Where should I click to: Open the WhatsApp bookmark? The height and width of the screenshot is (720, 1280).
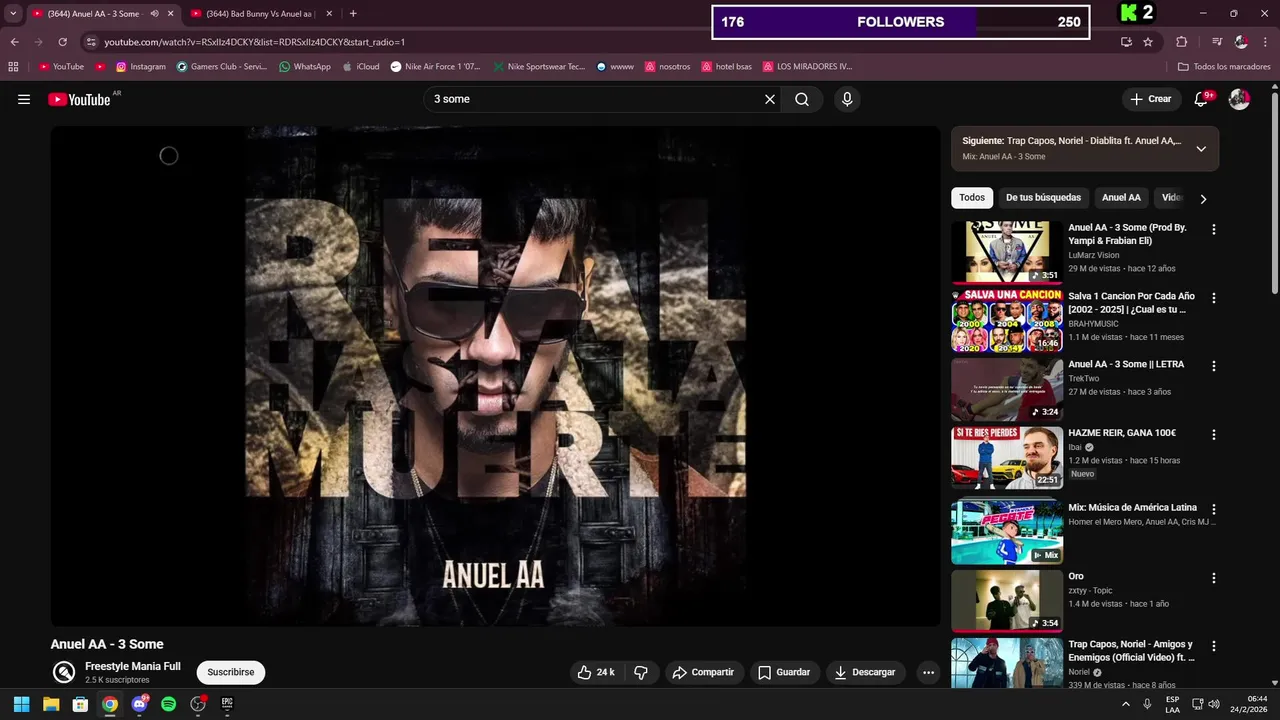(x=305, y=67)
